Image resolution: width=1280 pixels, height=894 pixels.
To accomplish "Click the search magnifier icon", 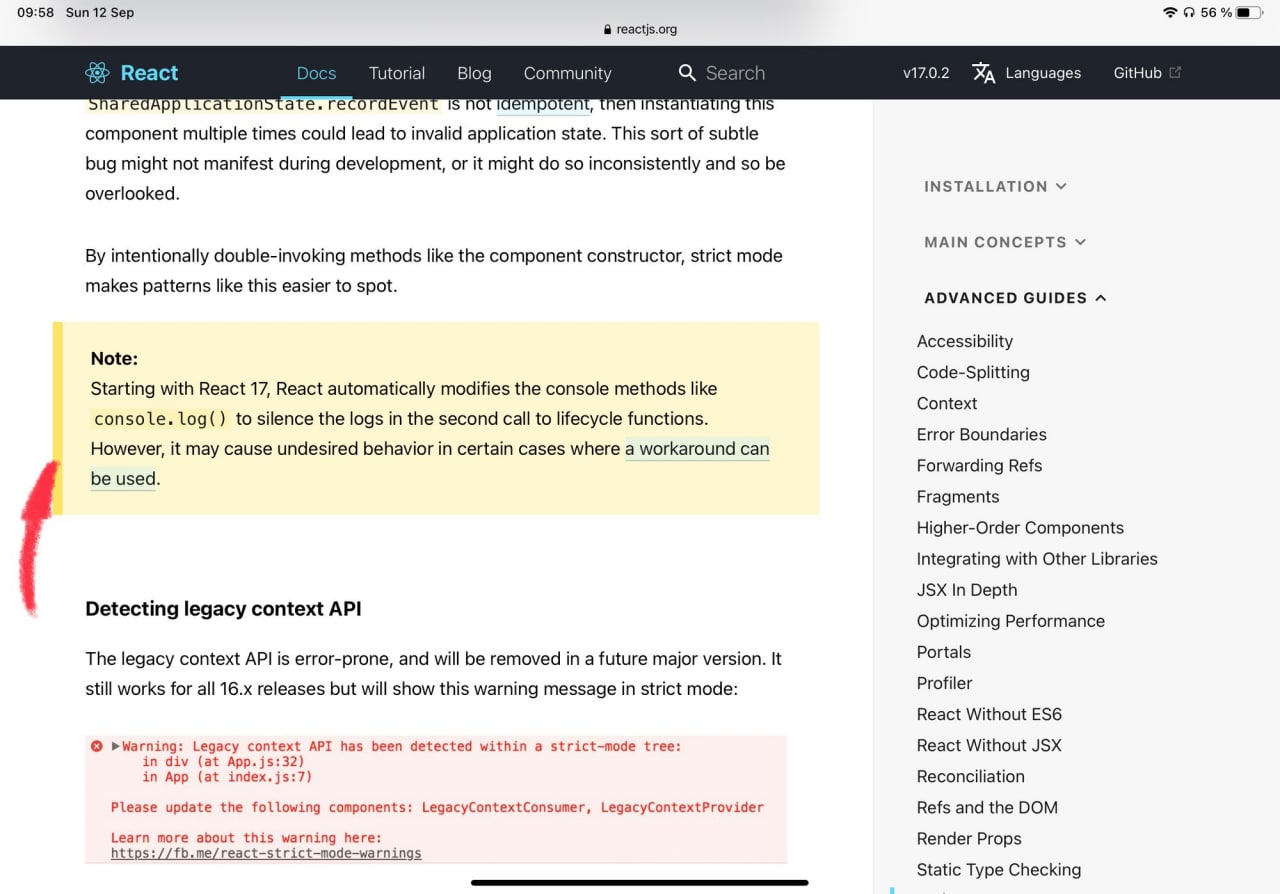I will coord(687,73).
